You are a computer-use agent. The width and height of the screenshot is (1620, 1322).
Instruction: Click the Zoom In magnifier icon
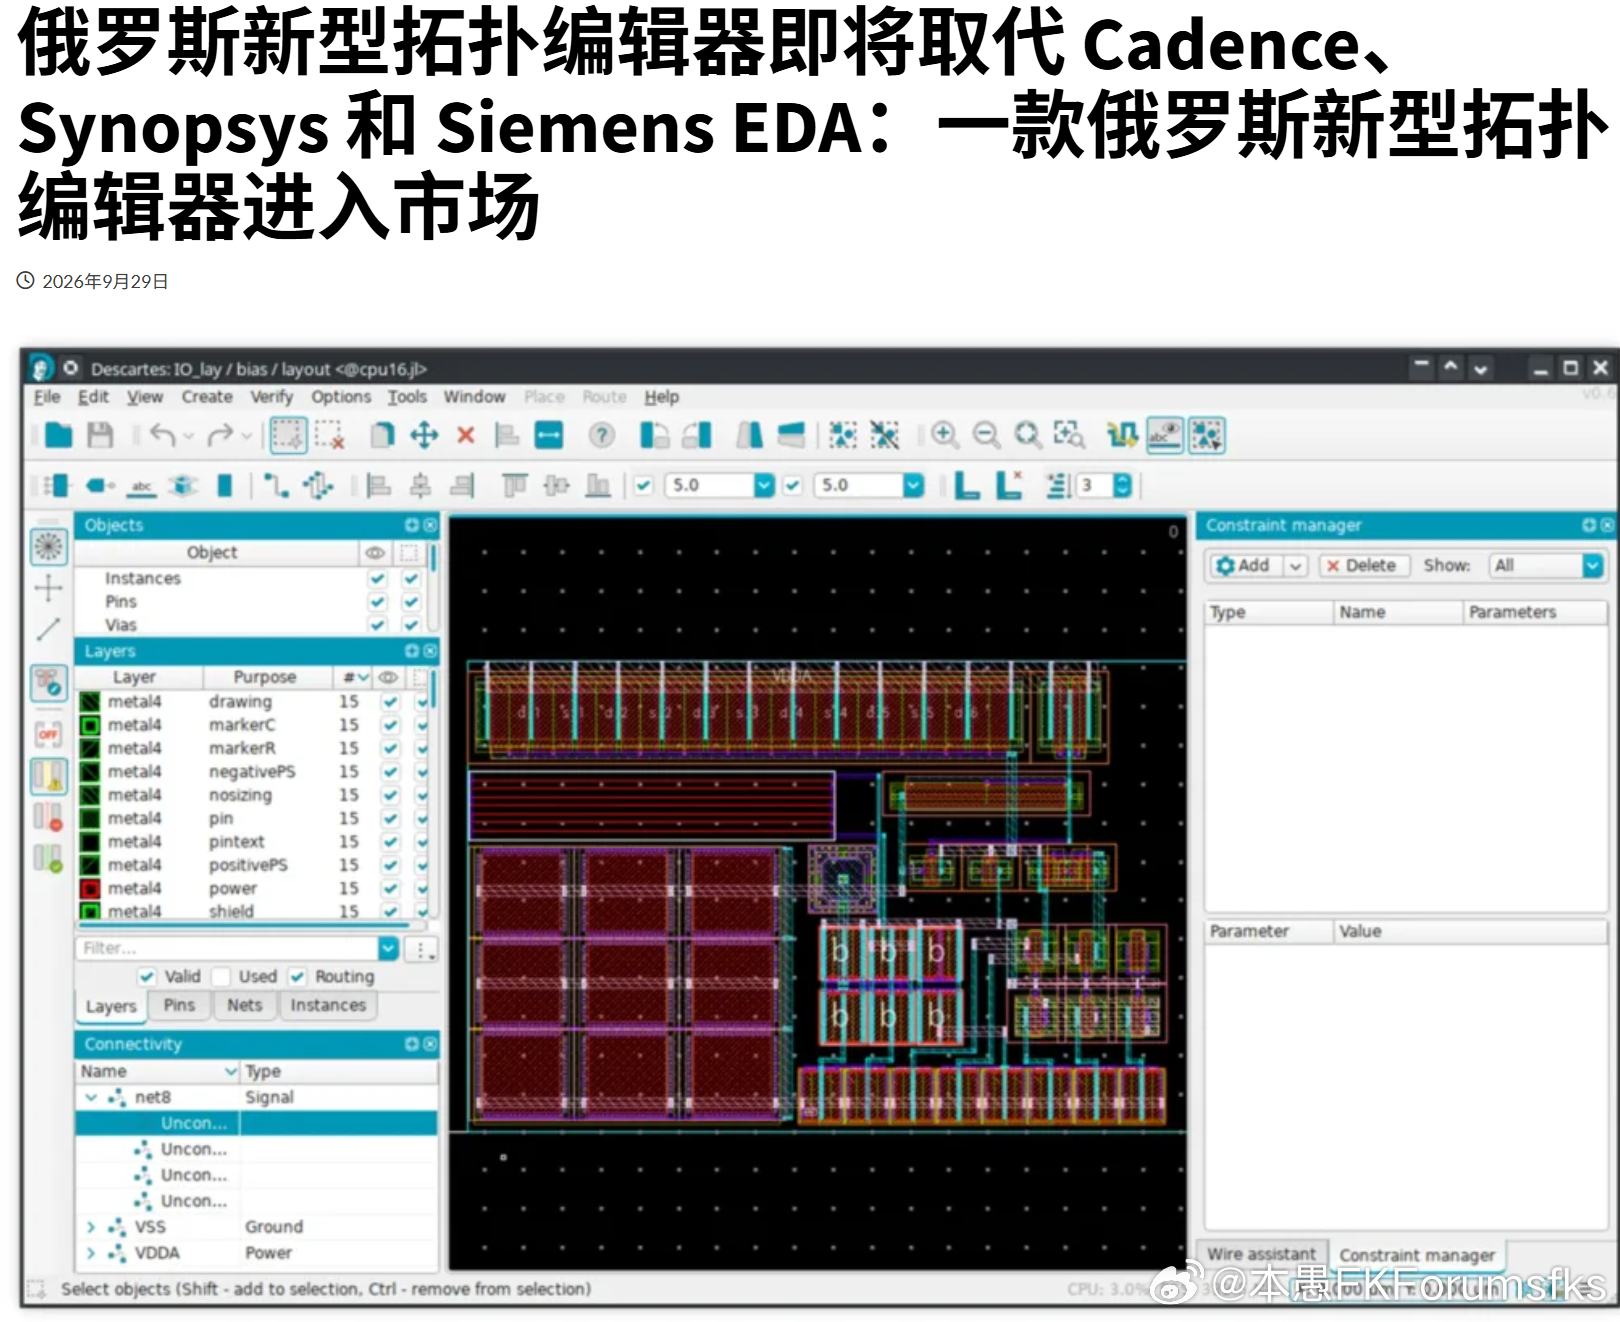[944, 435]
